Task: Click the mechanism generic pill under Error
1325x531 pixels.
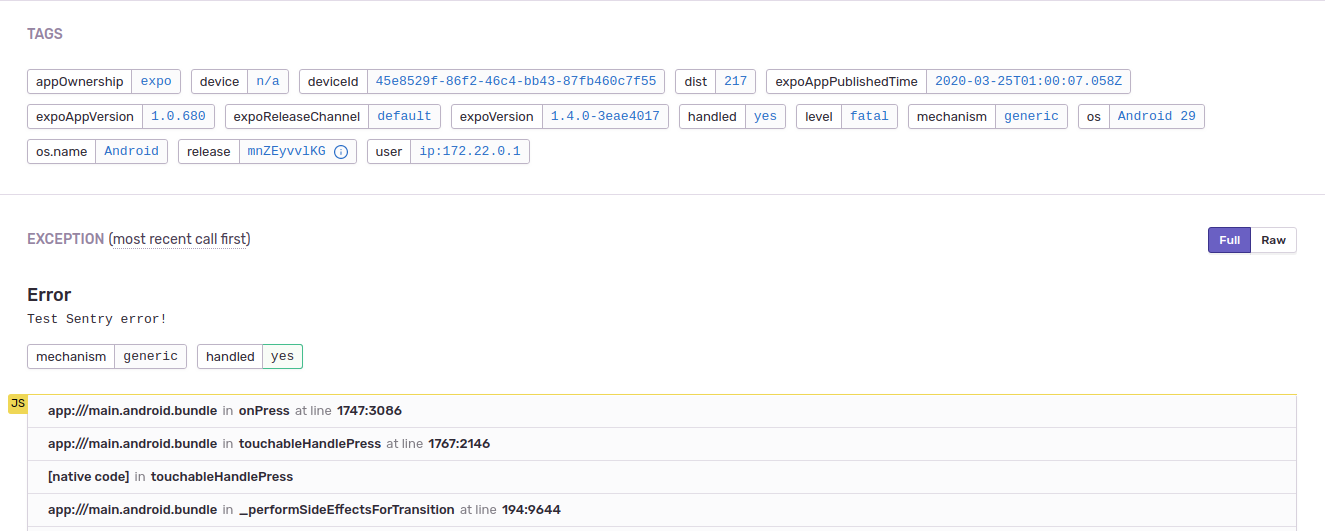Action: click(x=107, y=356)
